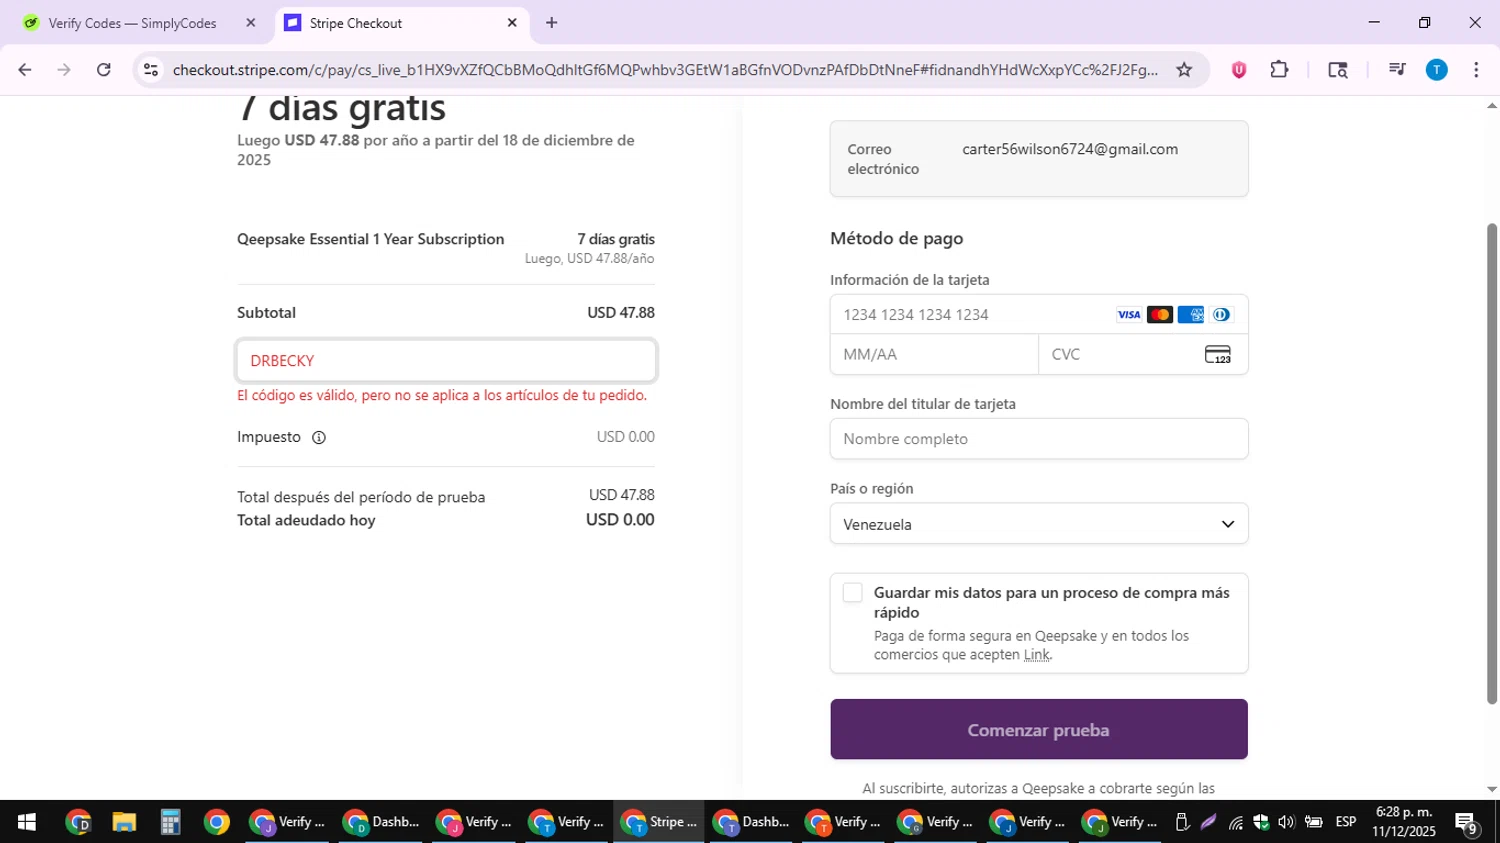Go forward with the forward arrow
The image size is (1500, 843).
click(x=64, y=70)
